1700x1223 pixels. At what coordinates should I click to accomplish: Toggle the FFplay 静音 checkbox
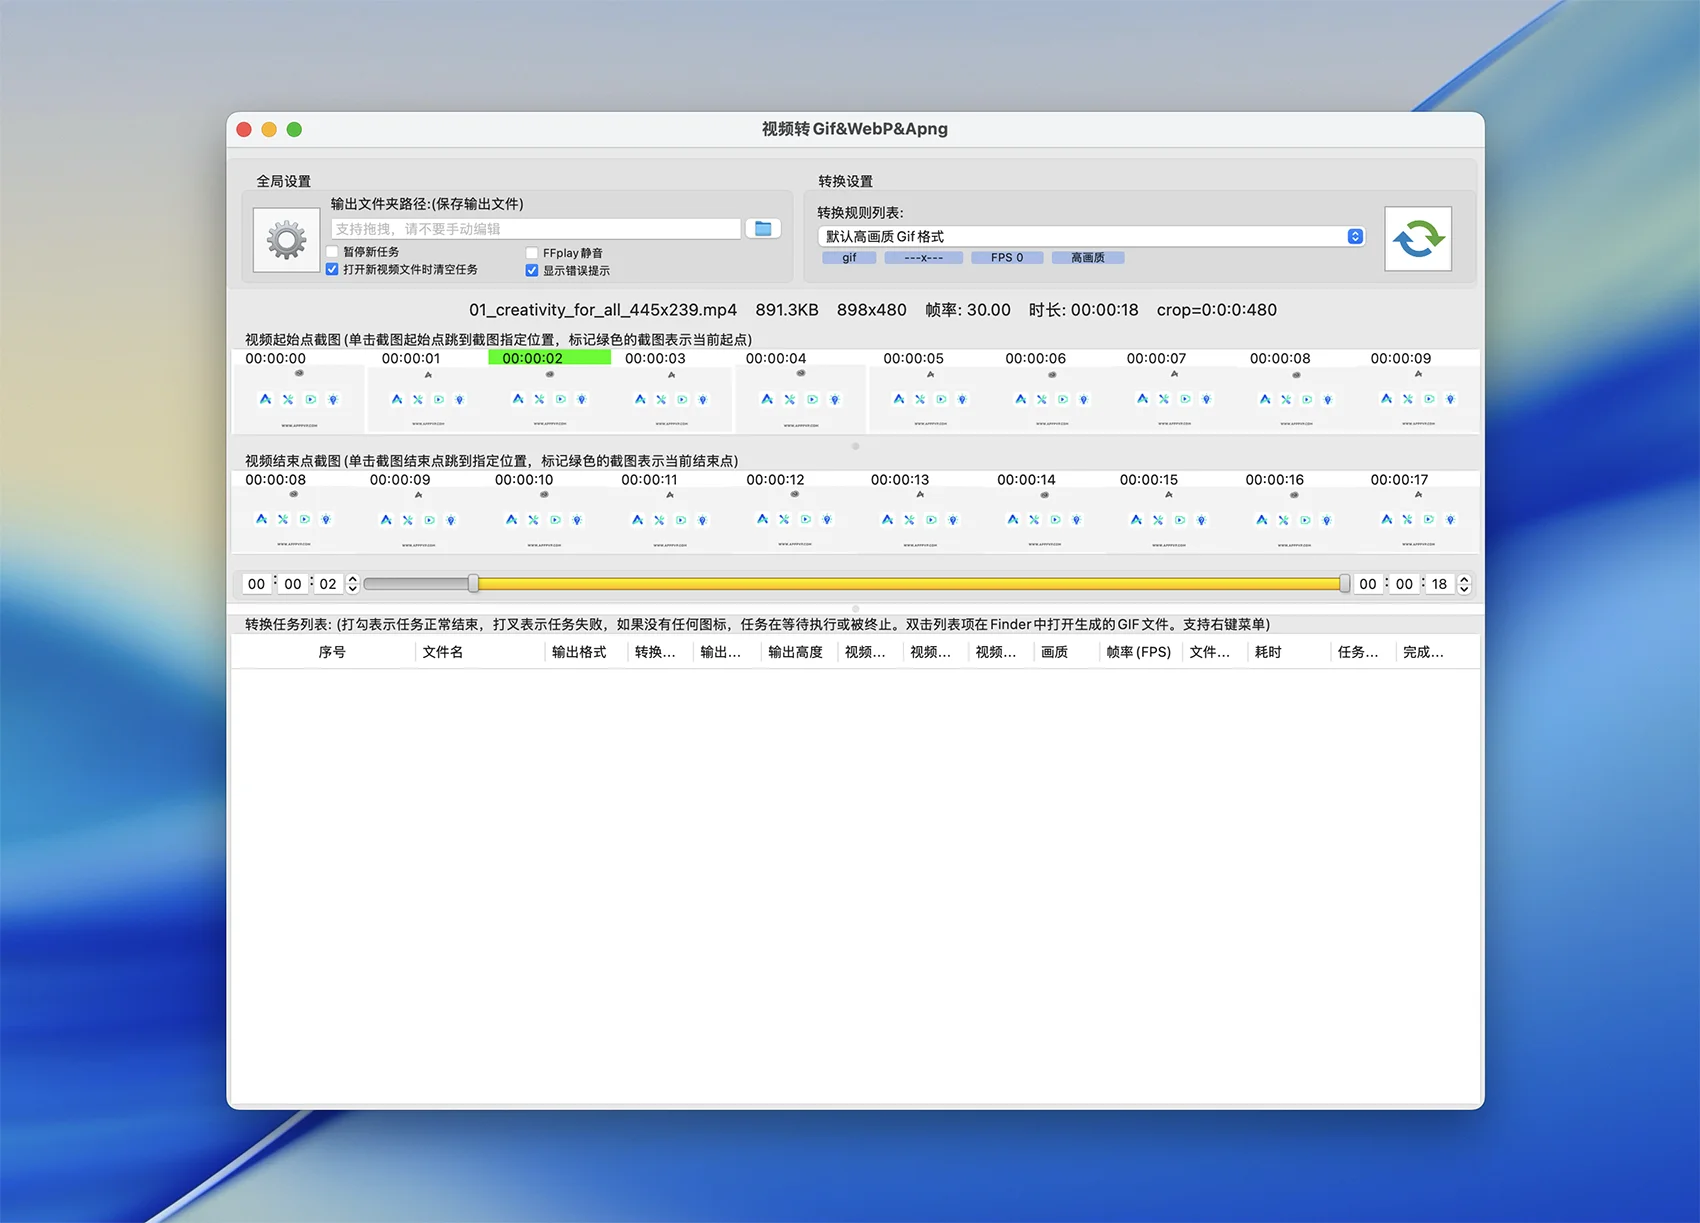(x=532, y=253)
